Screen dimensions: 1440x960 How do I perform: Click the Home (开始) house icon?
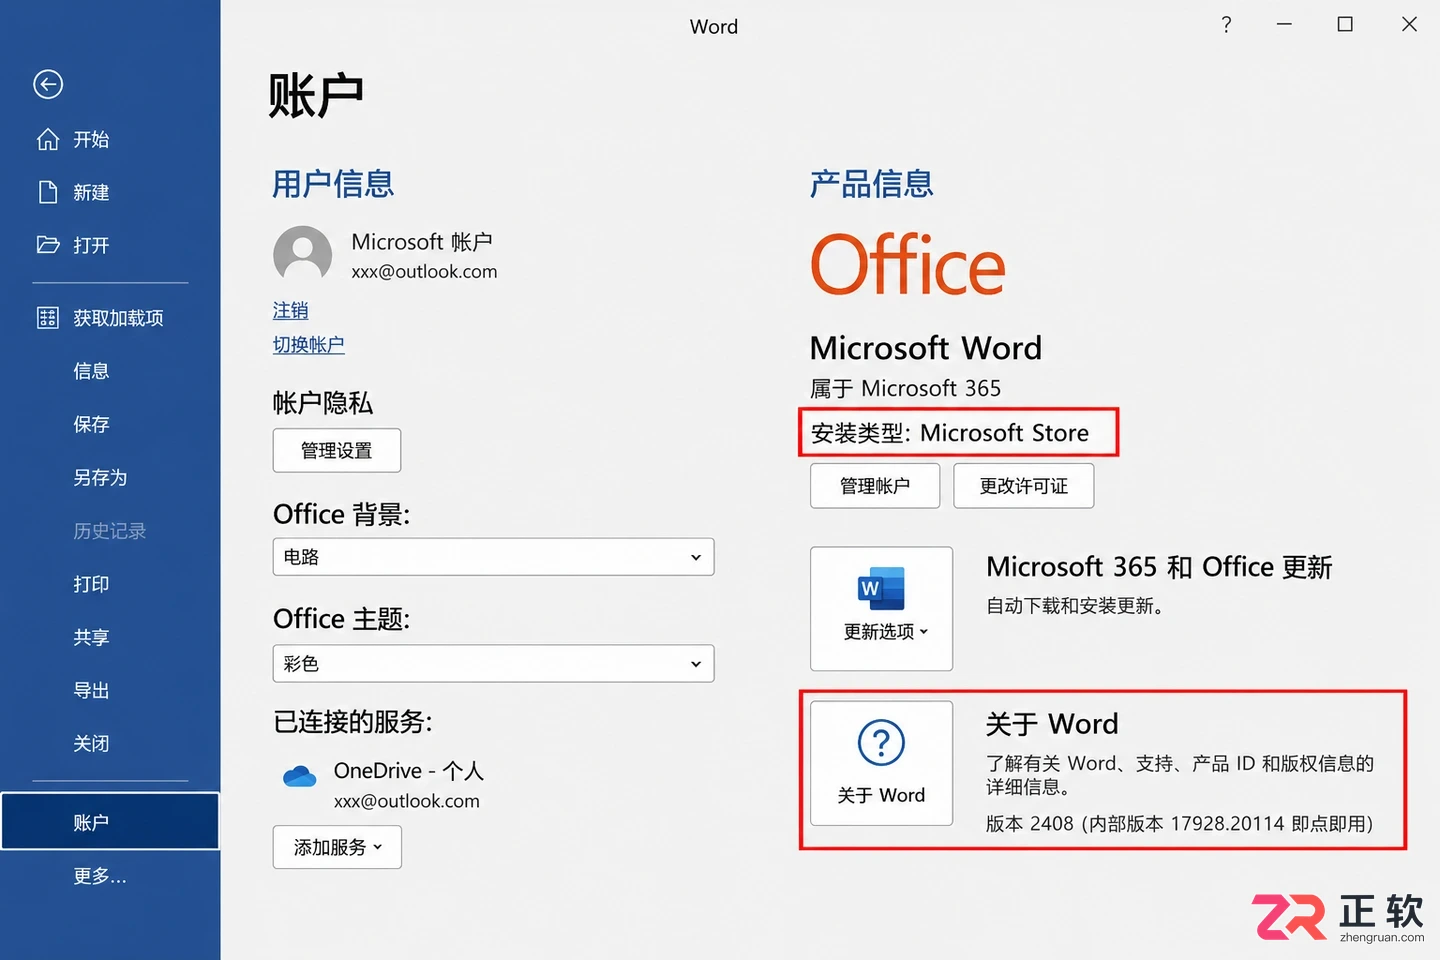tap(48, 139)
